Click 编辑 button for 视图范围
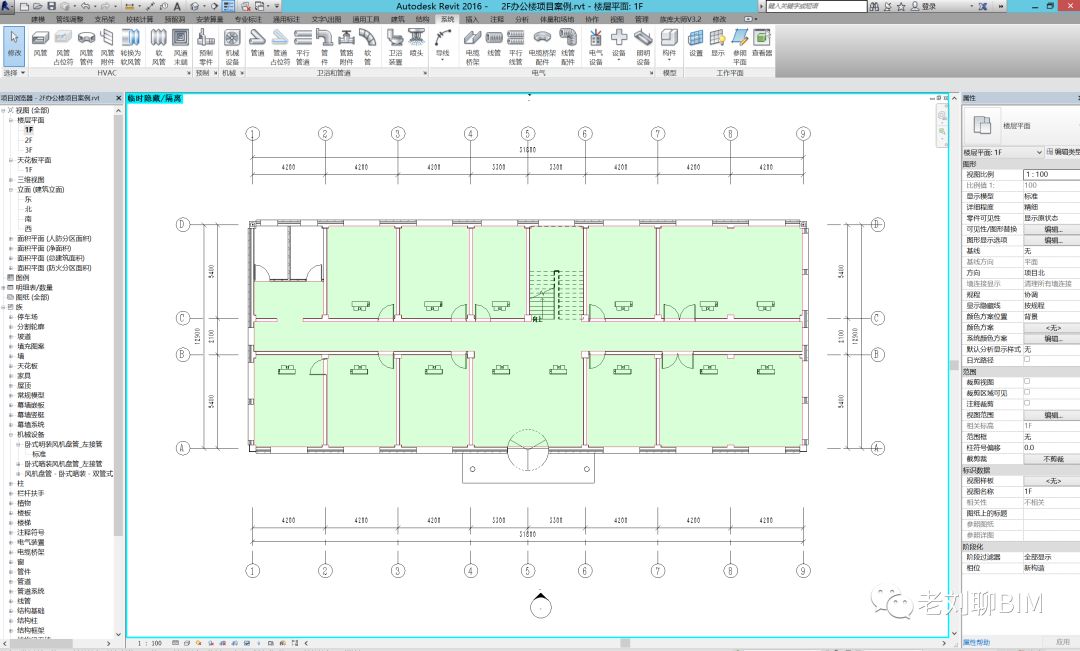 pos(1052,415)
